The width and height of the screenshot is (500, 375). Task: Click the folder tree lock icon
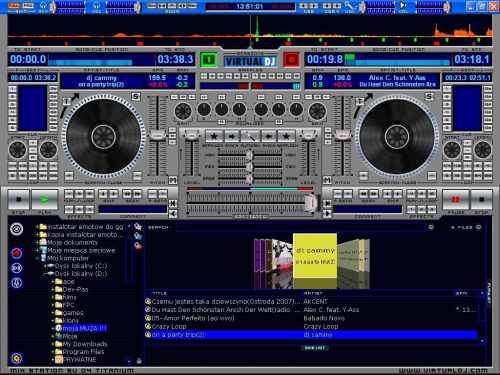tap(139, 361)
